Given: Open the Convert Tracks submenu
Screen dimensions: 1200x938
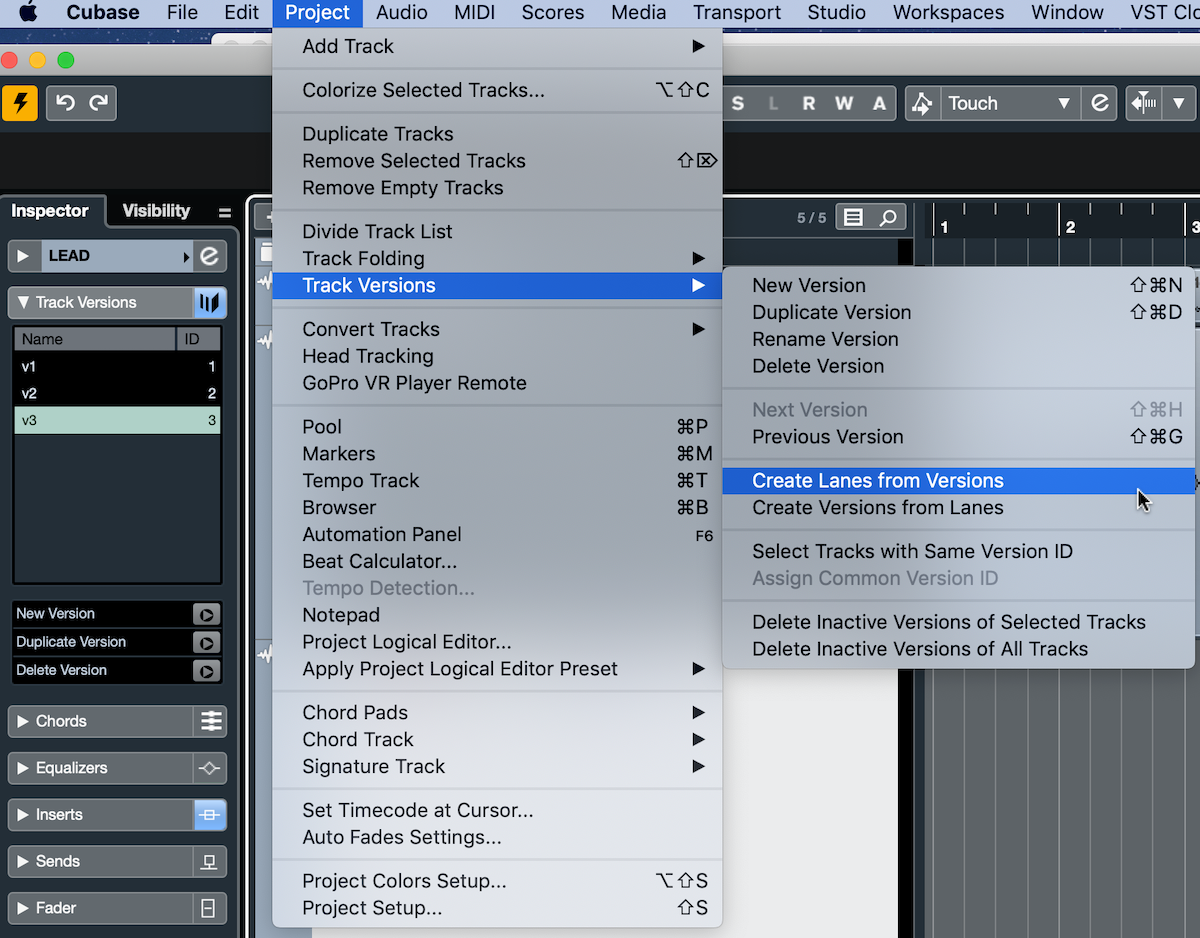Looking at the screenshot, I should pos(497,329).
